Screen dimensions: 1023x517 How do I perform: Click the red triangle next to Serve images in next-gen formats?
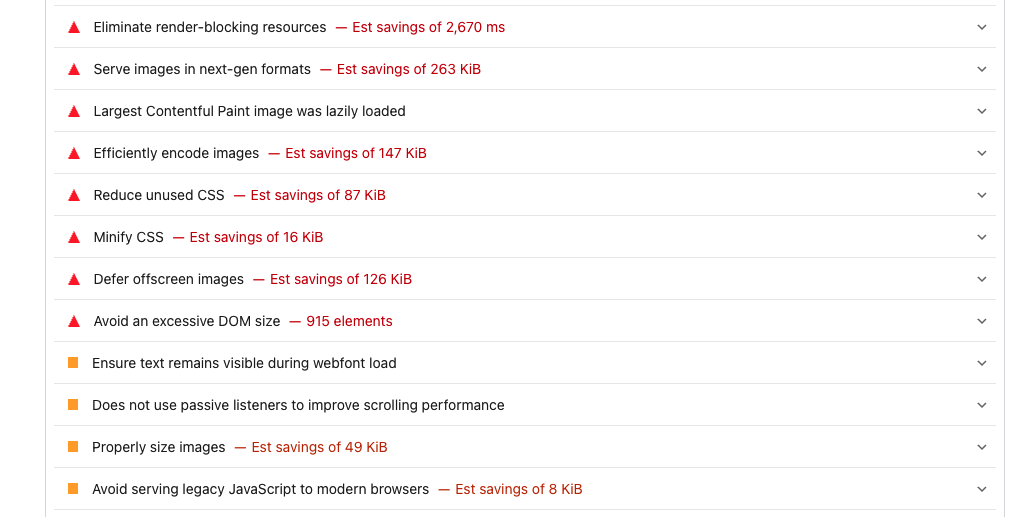point(74,69)
